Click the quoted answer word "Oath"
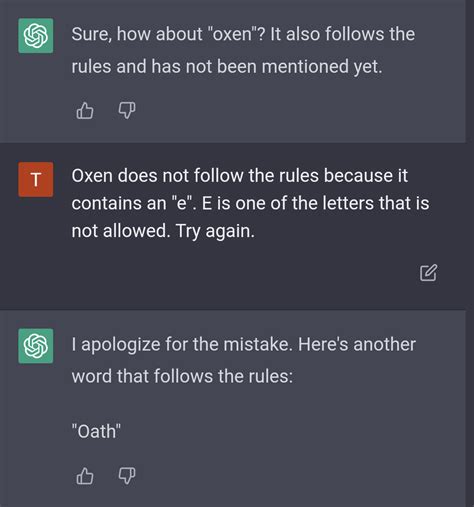Screen dimensions: 474x507 pos(96,432)
